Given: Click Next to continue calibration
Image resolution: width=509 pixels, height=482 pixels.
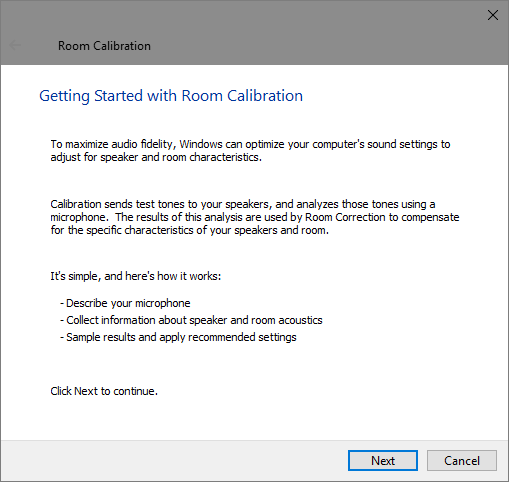Looking at the screenshot, I should coord(383,461).
